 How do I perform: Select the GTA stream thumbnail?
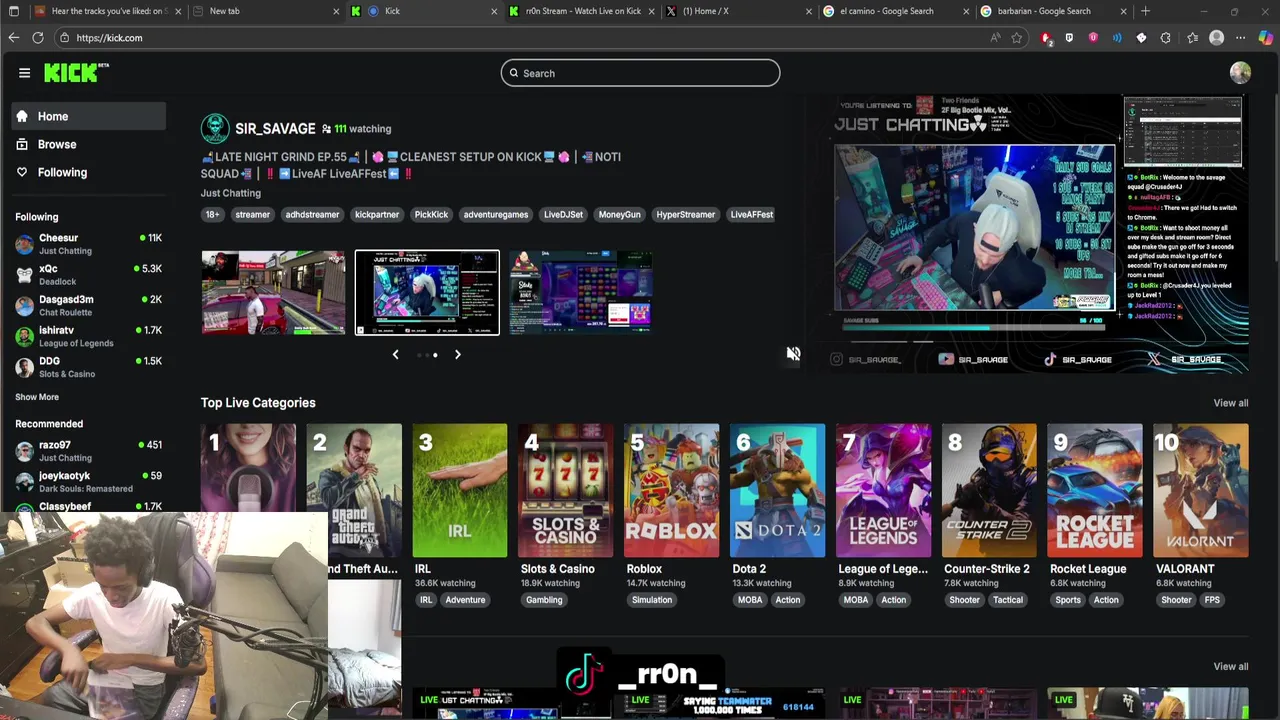(273, 292)
